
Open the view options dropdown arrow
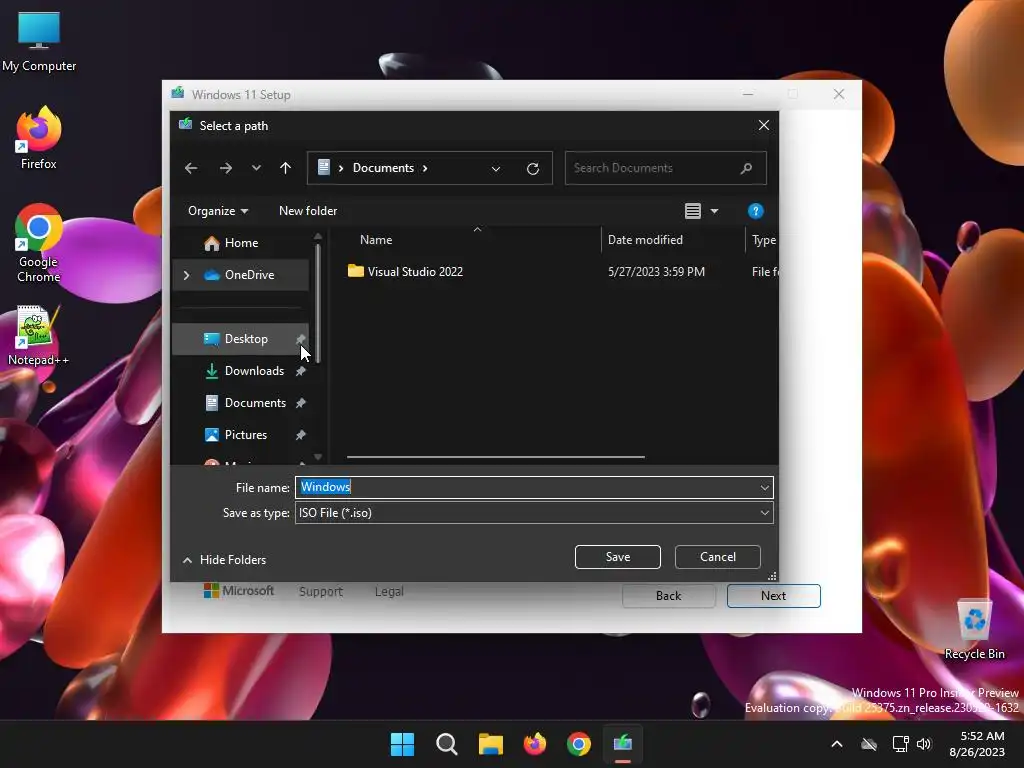pyautogui.click(x=714, y=211)
